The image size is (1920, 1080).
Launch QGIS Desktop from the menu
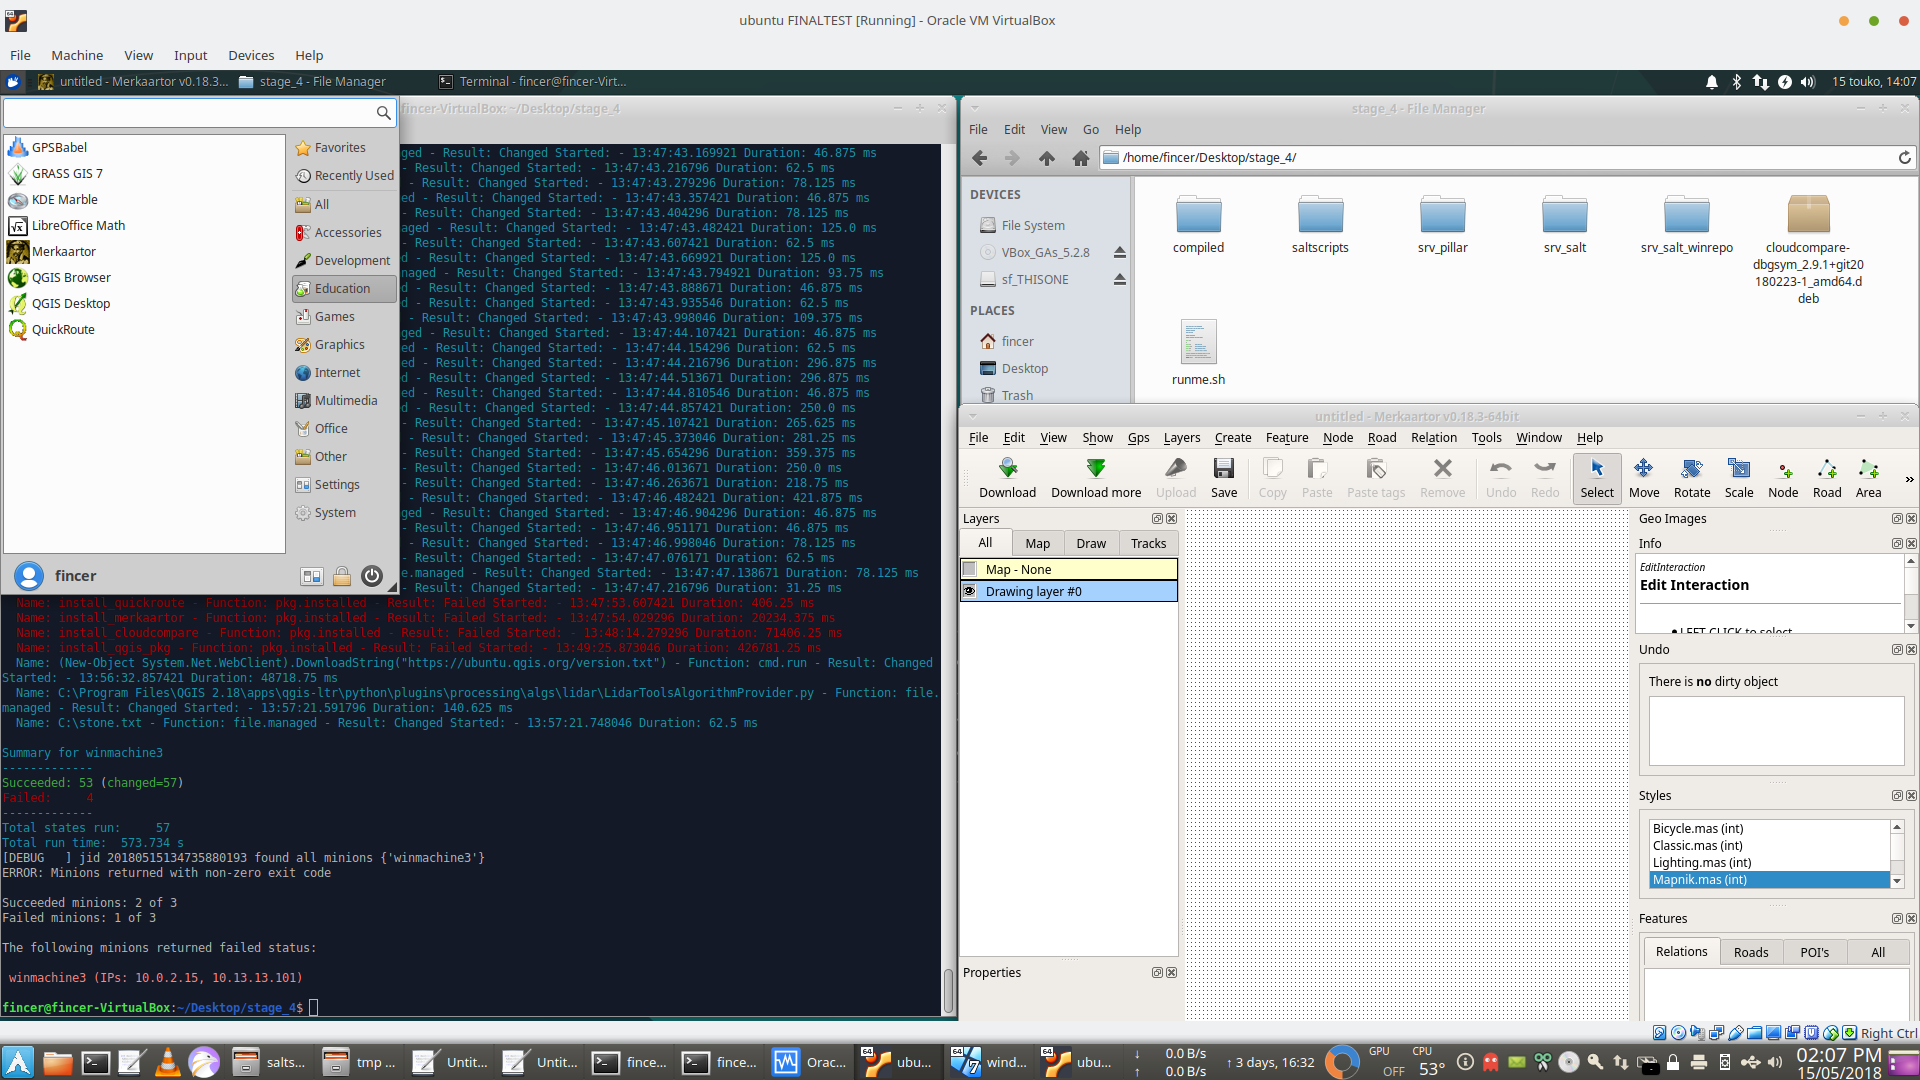pos(70,303)
